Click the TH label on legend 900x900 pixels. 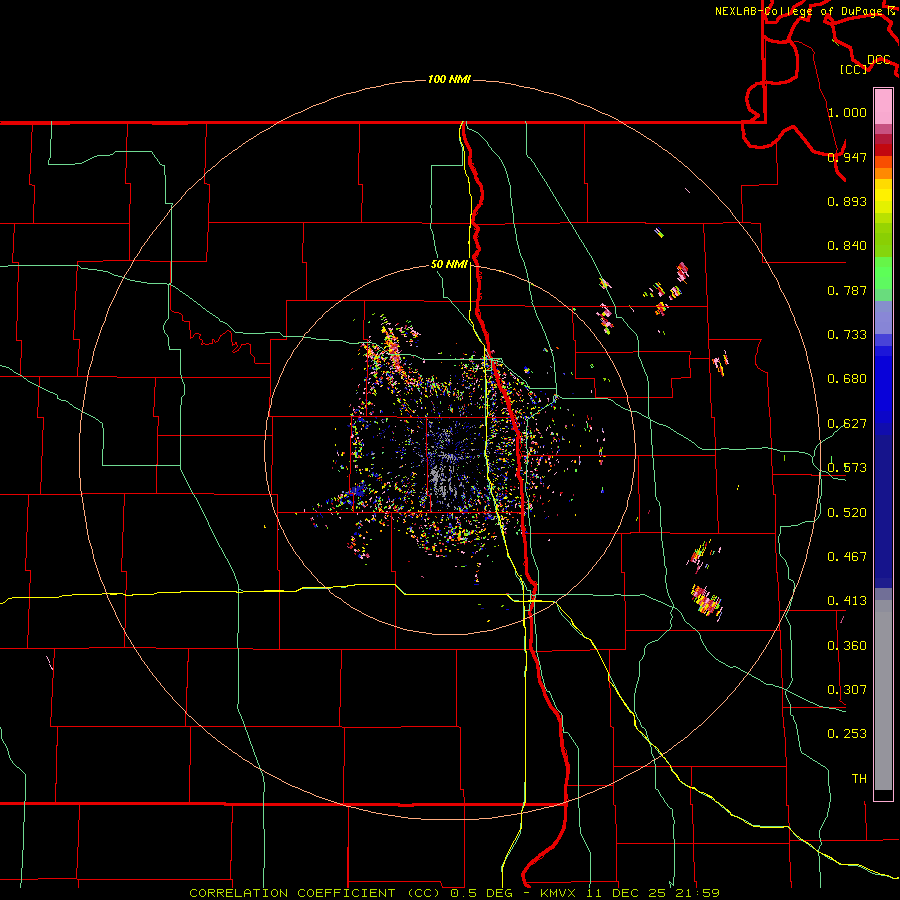(859, 779)
